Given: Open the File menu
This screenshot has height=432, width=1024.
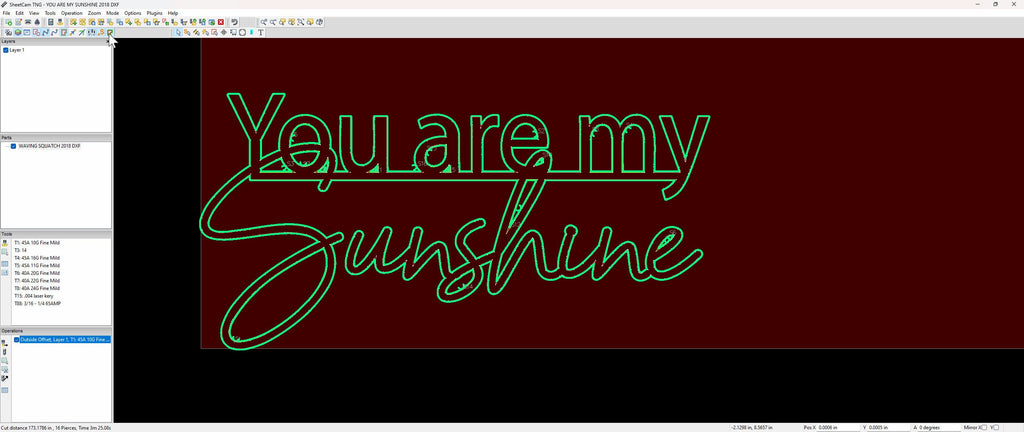Looking at the screenshot, I should coord(7,13).
